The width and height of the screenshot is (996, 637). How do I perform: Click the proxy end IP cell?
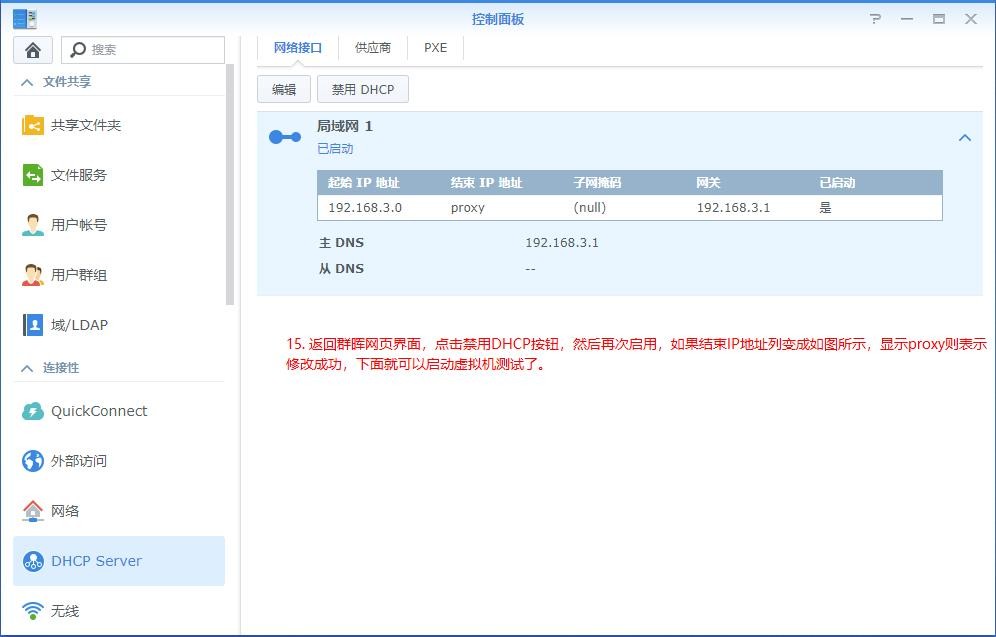pyautogui.click(x=468, y=208)
